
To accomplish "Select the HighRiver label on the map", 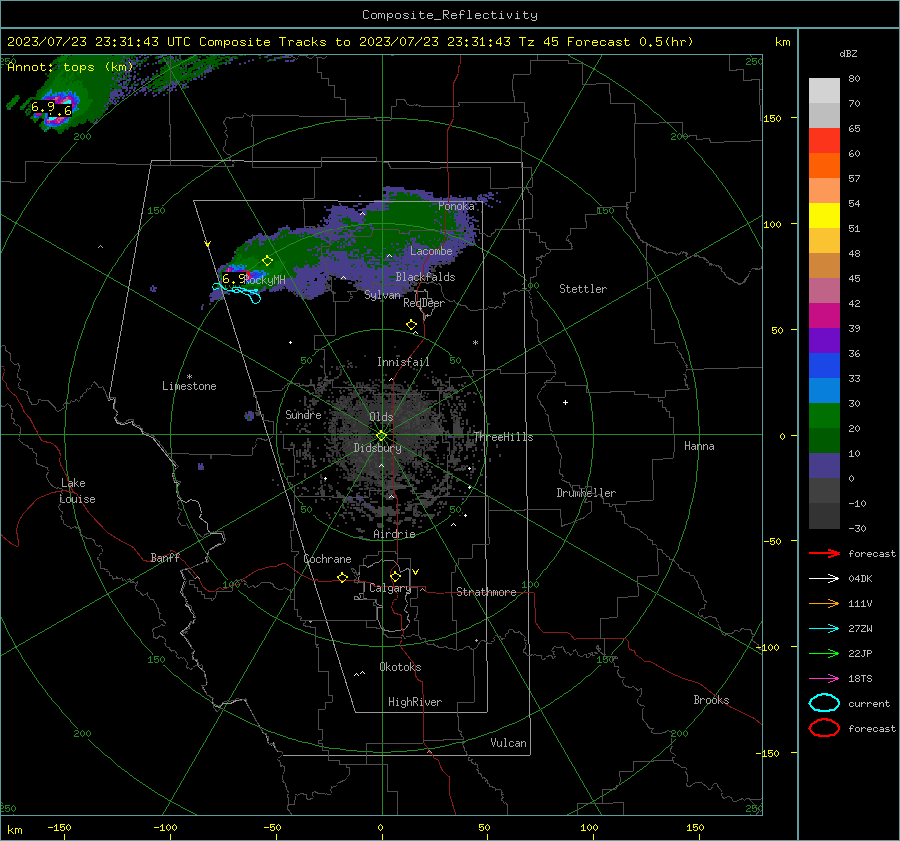I will [x=414, y=702].
